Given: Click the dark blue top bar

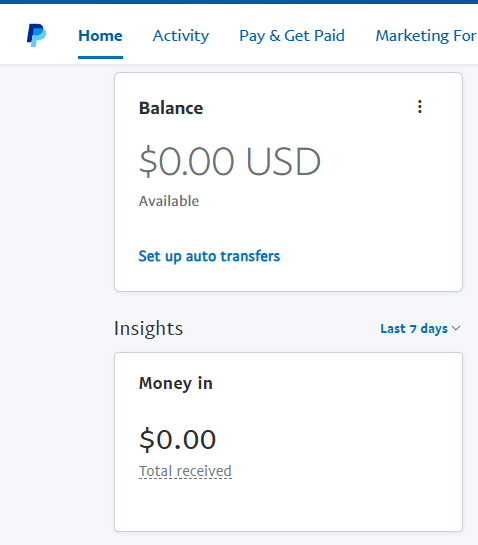Looking at the screenshot, I should [x=239, y=2].
